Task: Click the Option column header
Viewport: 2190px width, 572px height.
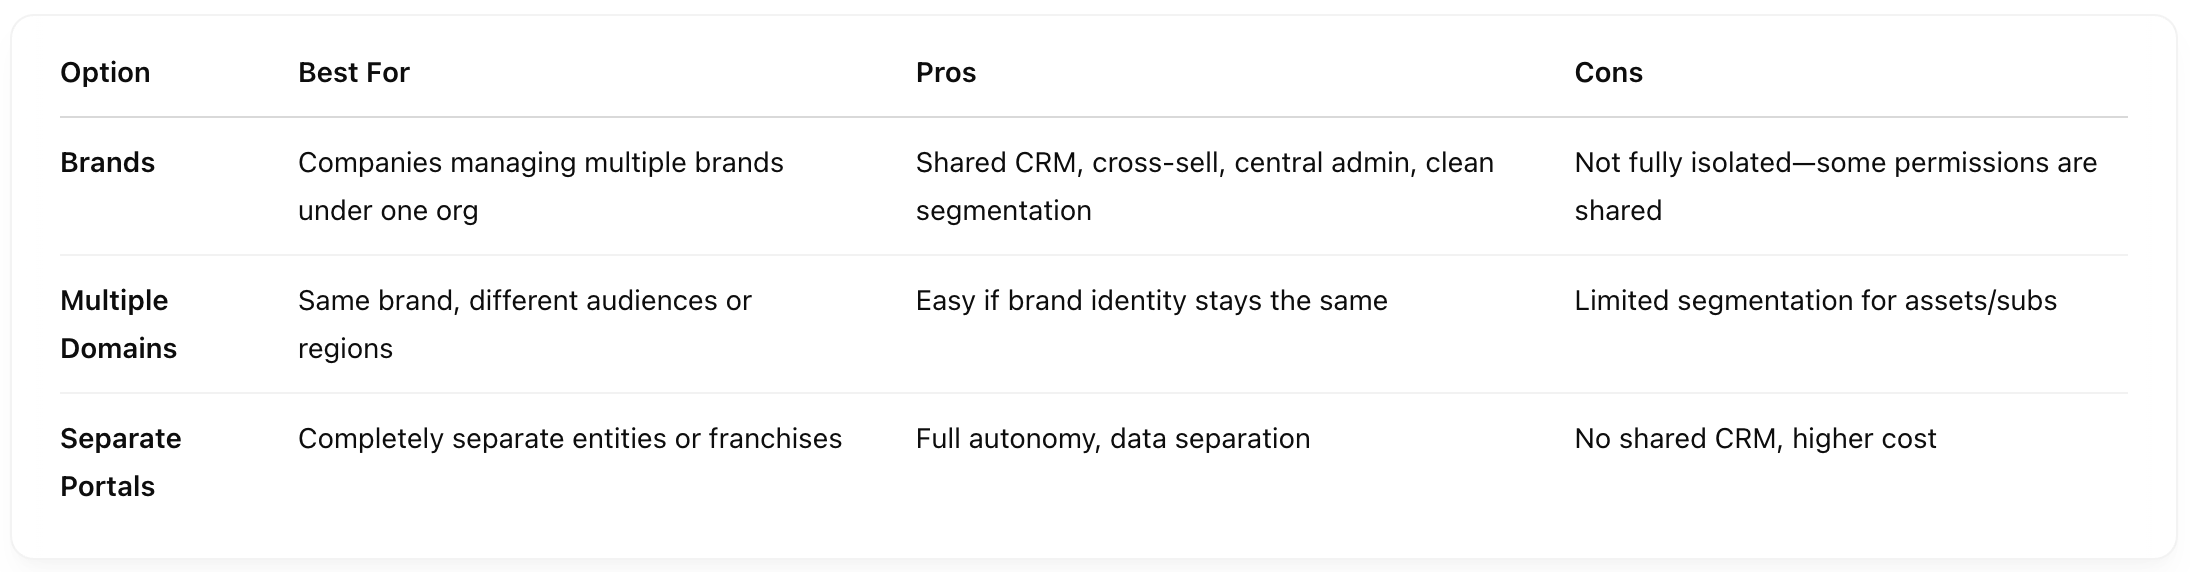Action: (105, 72)
